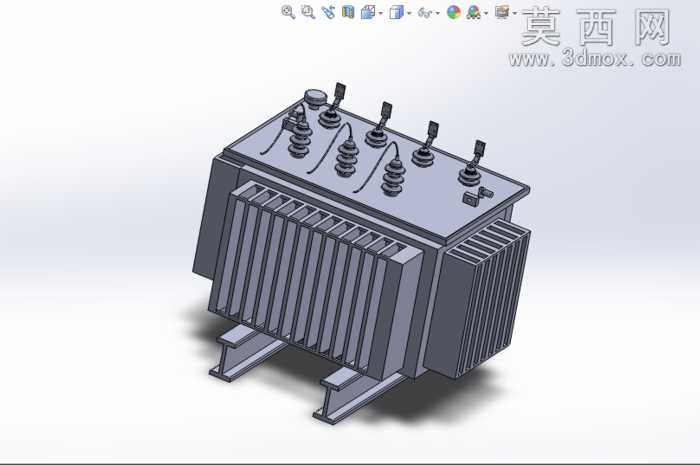Click the Display Style box icon
Viewport: 700px width, 465px height.
pos(396,12)
